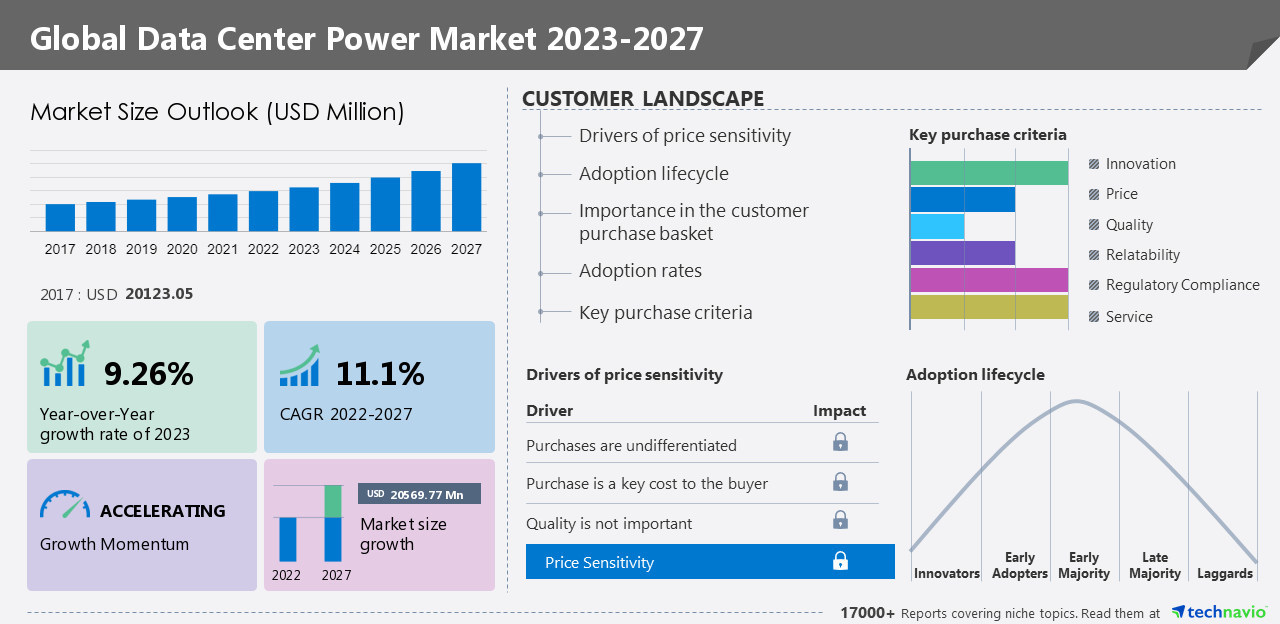Click the lock beside Quality is not important

[x=840, y=519]
